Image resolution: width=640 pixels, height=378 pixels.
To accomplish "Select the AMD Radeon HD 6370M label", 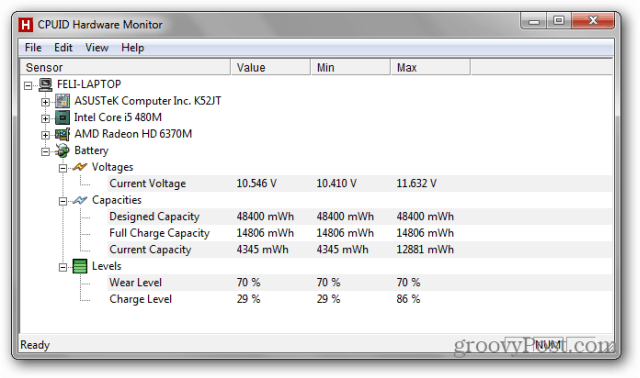I will (x=133, y=134).
